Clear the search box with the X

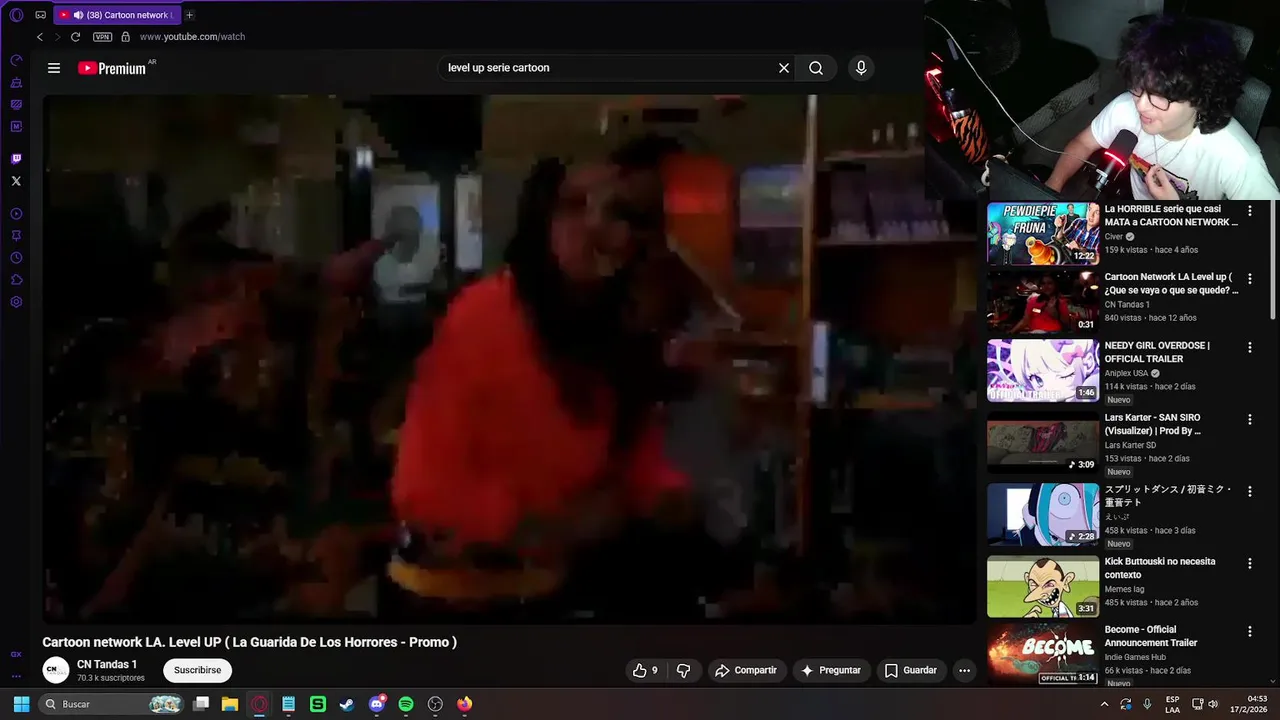(784, 68)
